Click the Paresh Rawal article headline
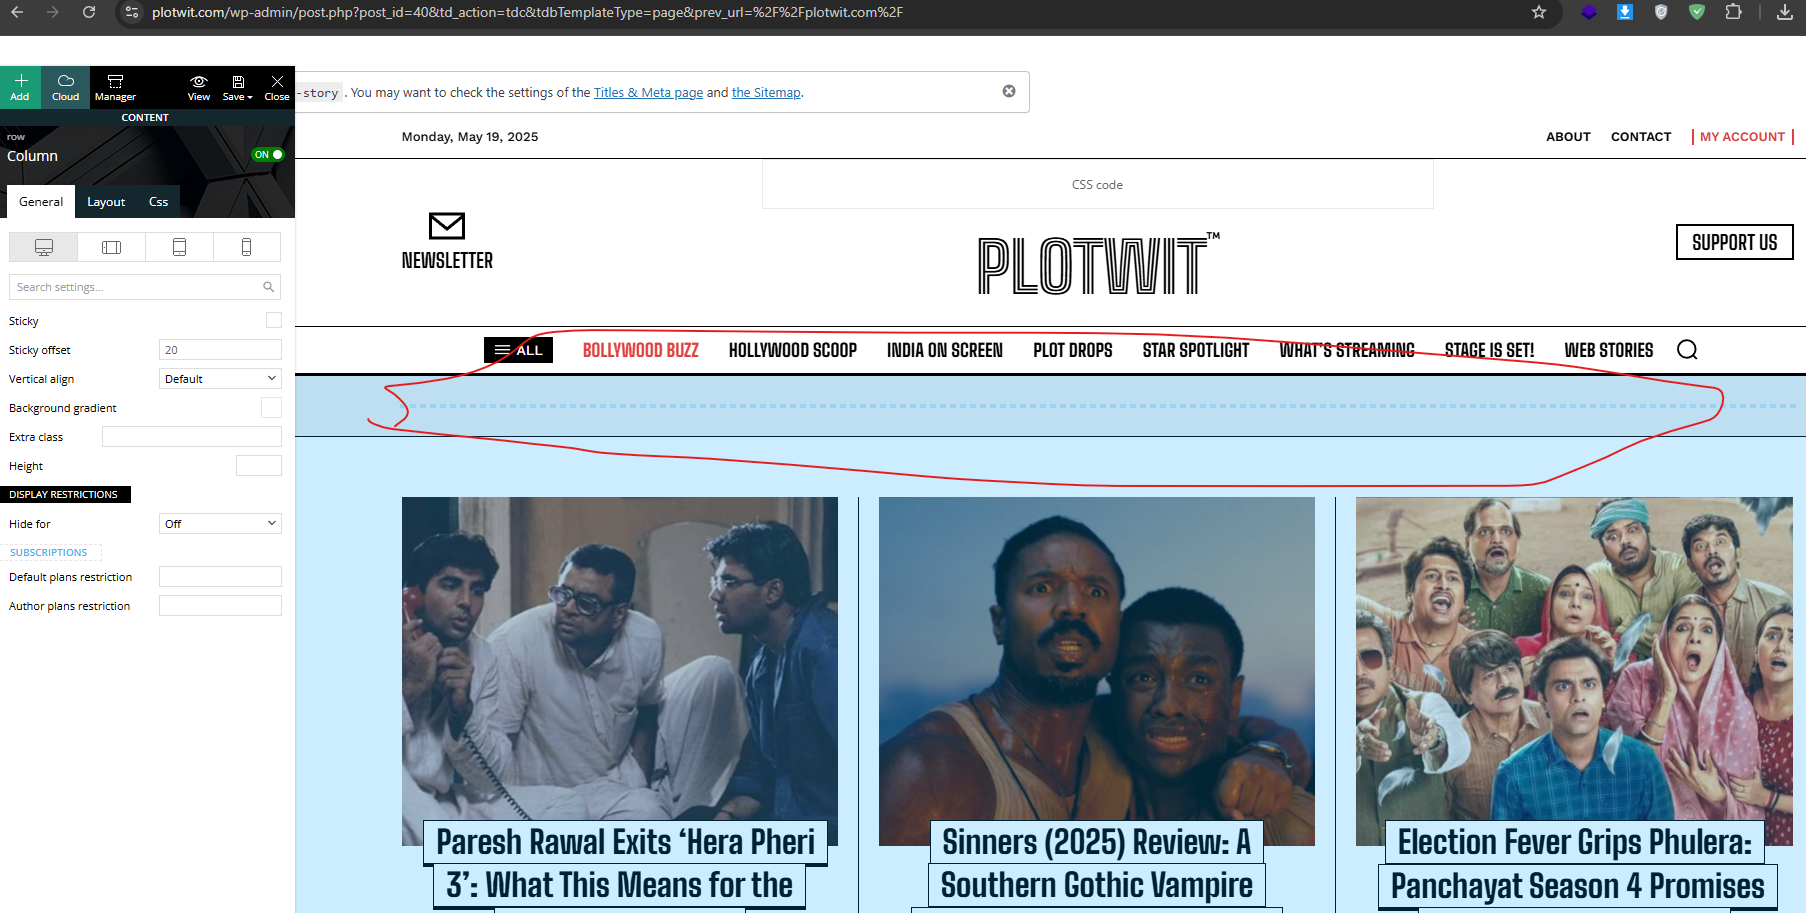Viewport: 1806px width, 913px height. 625,864
